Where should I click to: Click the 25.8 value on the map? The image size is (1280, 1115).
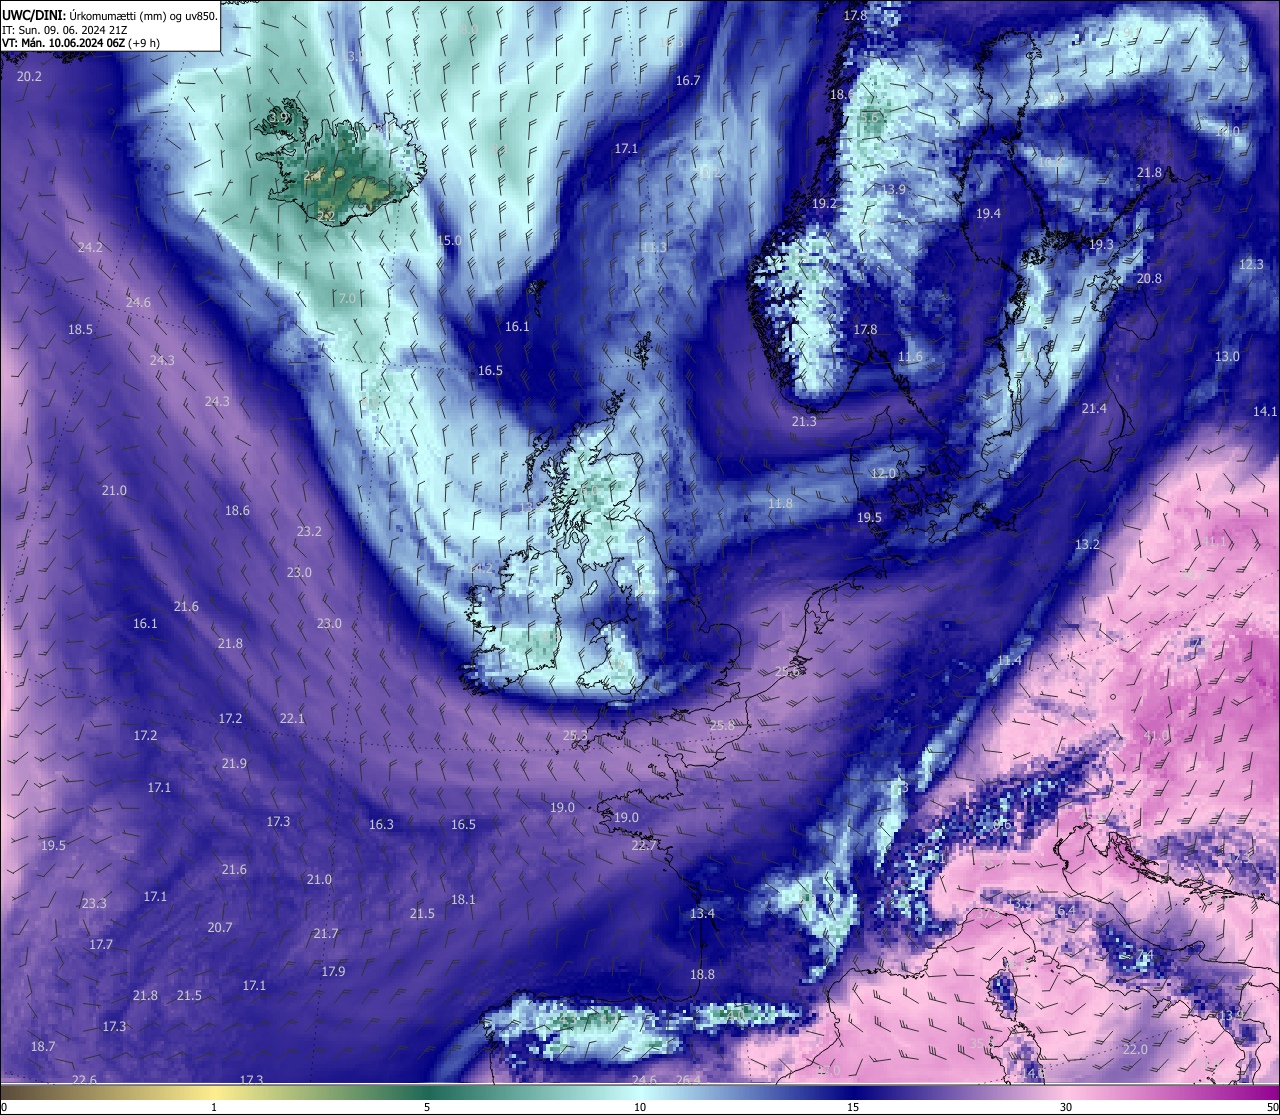(722, 724)
